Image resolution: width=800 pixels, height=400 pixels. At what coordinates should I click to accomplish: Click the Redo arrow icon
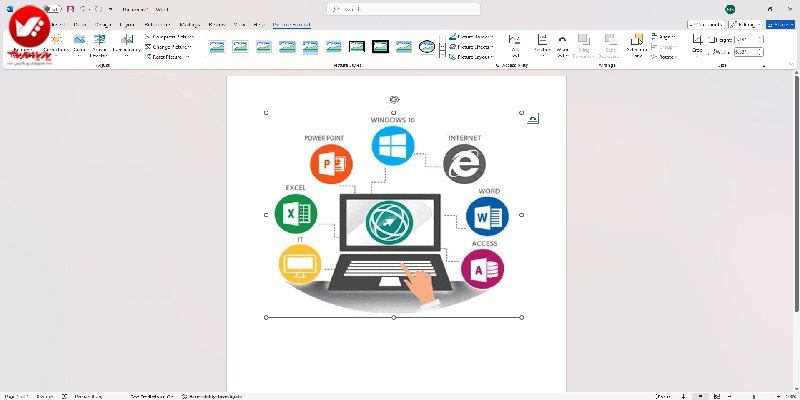click(98, 9)
